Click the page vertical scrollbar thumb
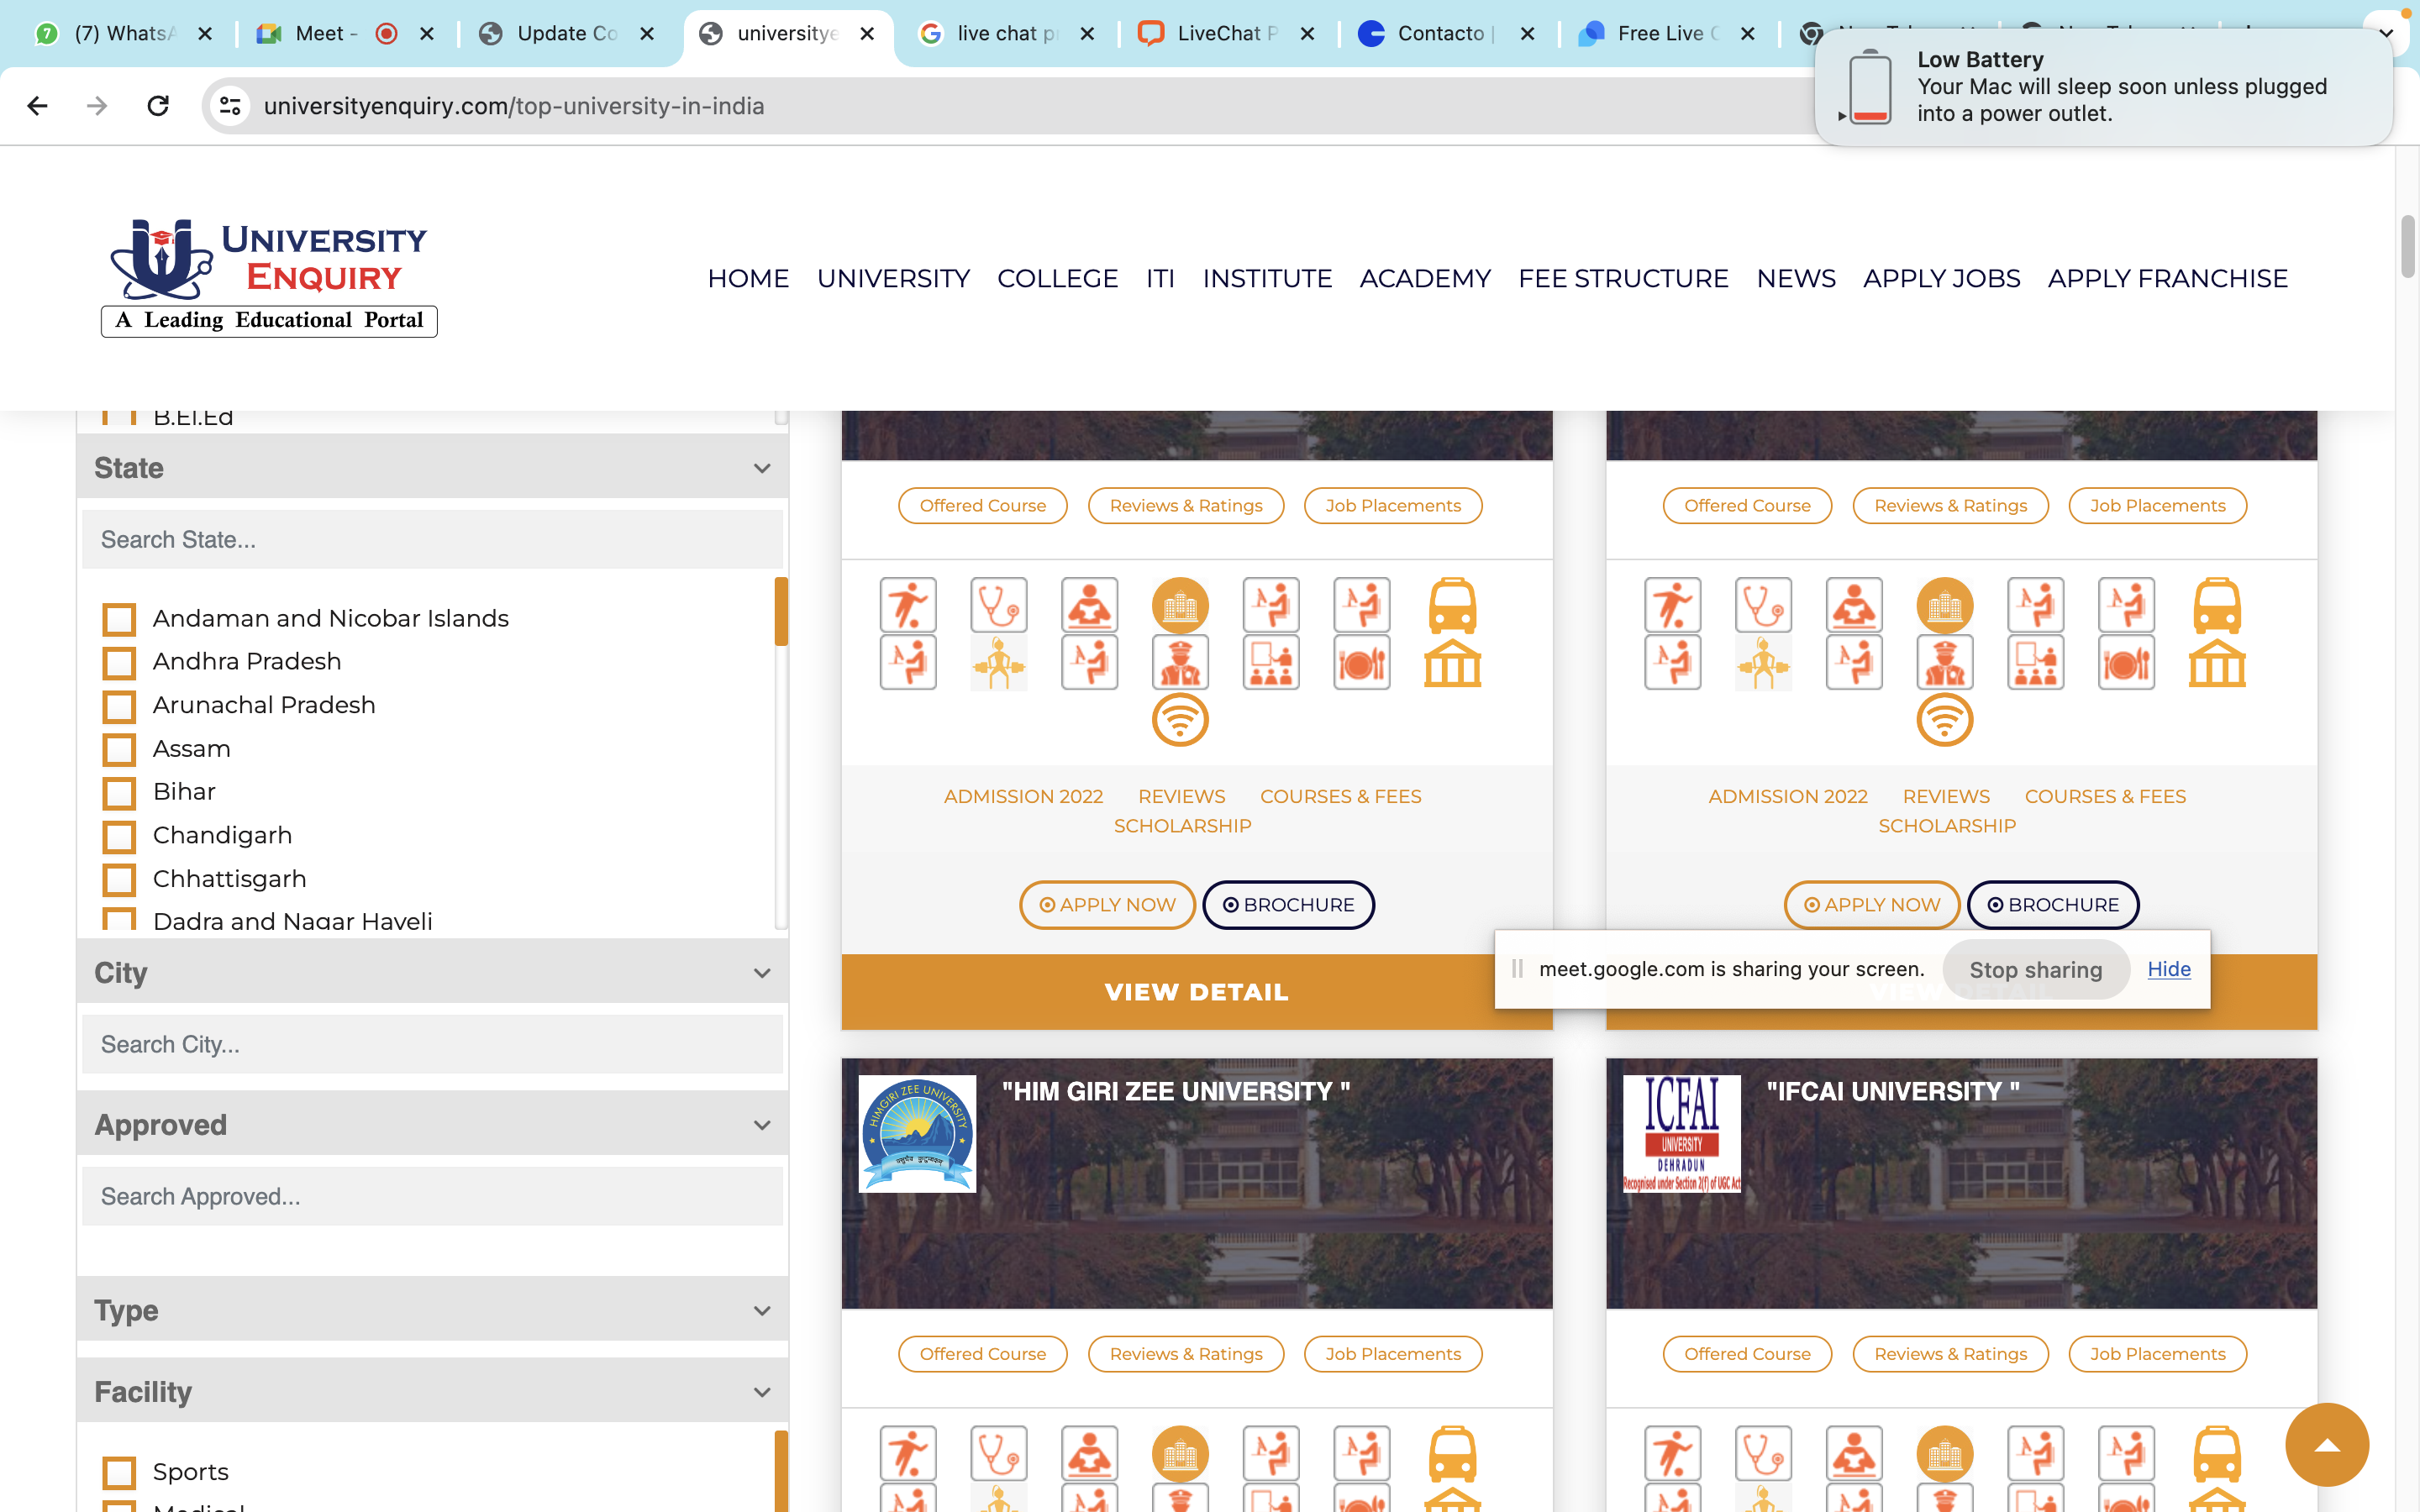Viewport: 2420px width, 1512px height. click(x=2407, y=246)
